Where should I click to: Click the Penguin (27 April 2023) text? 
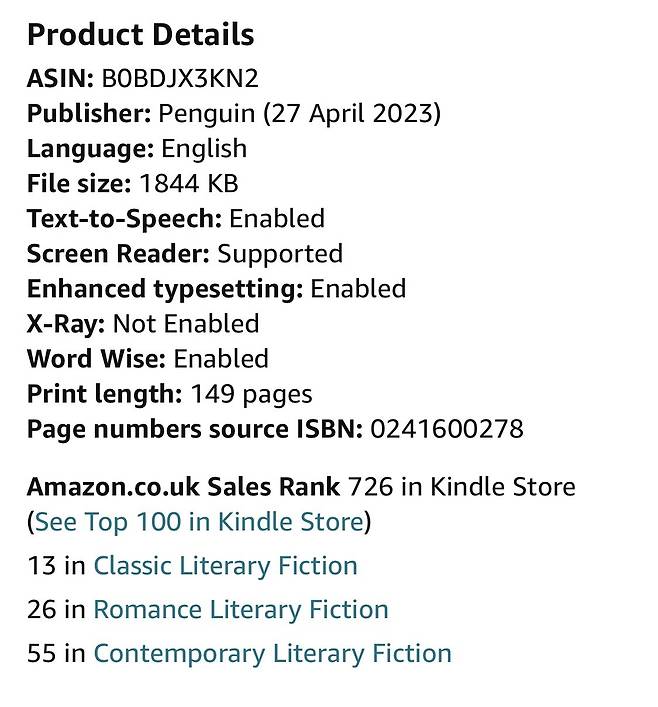pos(300,114)
